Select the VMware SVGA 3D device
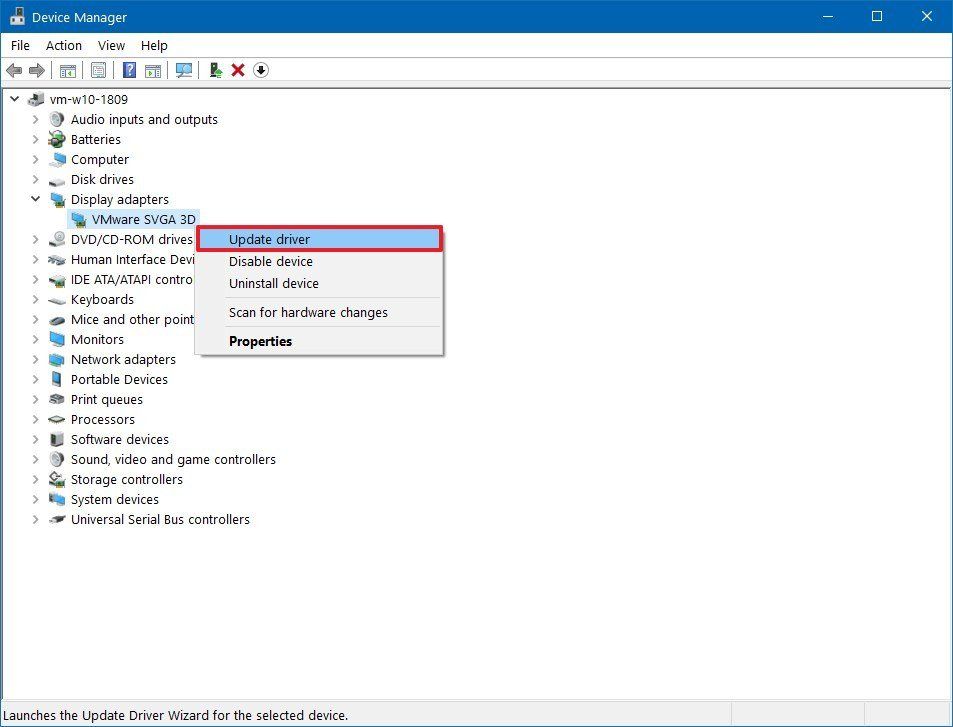Image resolution: width=953 pixels, height=727 pixels. (143, 219)
